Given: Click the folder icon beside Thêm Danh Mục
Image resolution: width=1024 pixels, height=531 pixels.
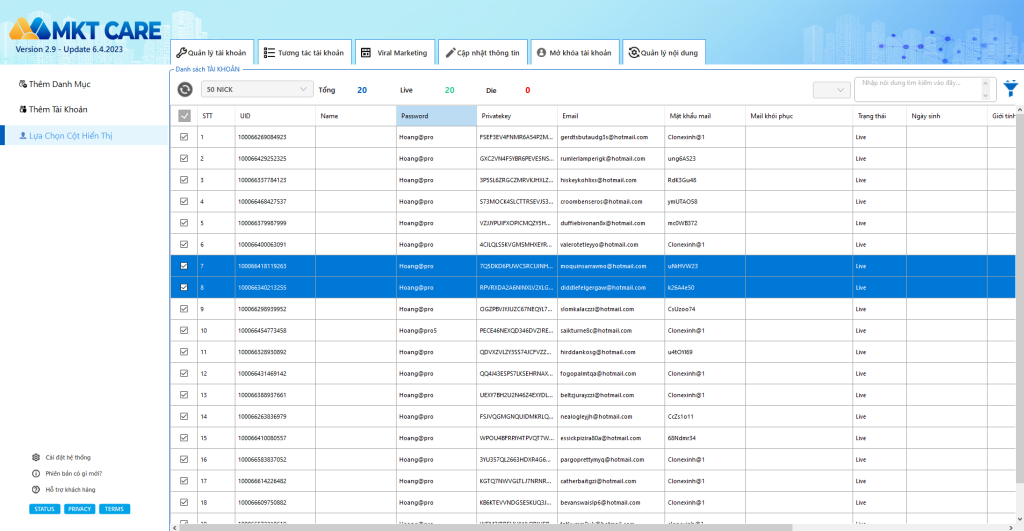Looking at the screenshot, I should coord(23,84).
